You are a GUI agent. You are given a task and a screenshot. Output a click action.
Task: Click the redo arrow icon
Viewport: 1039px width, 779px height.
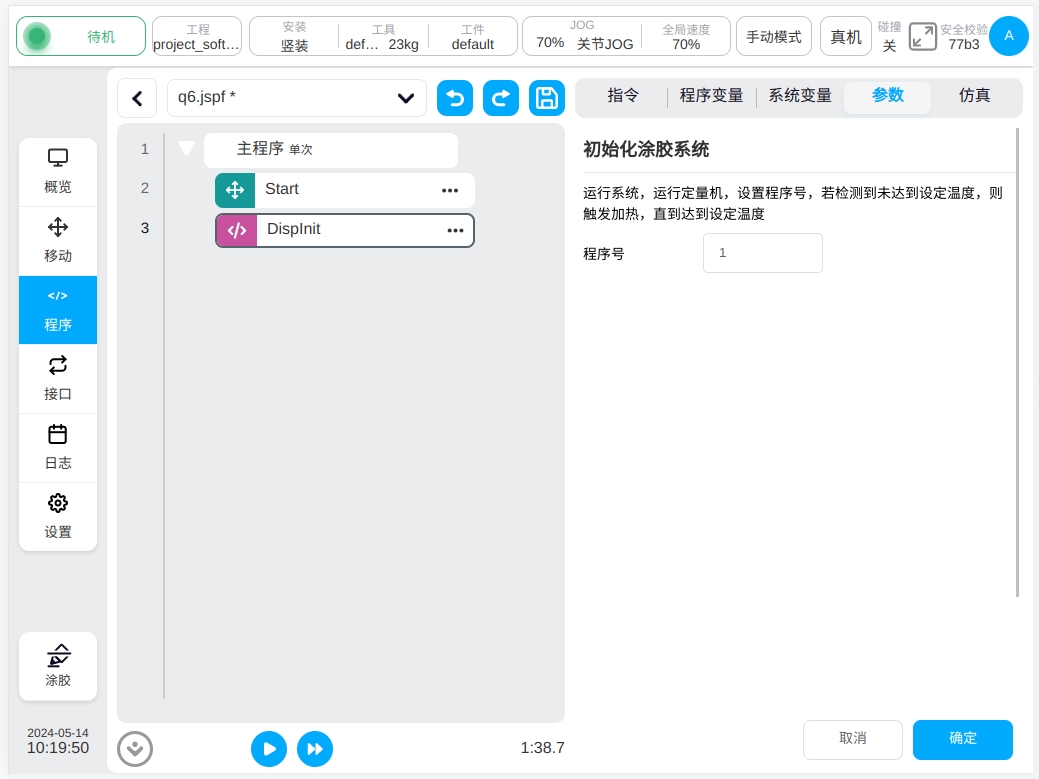click(x=501, y=98)
